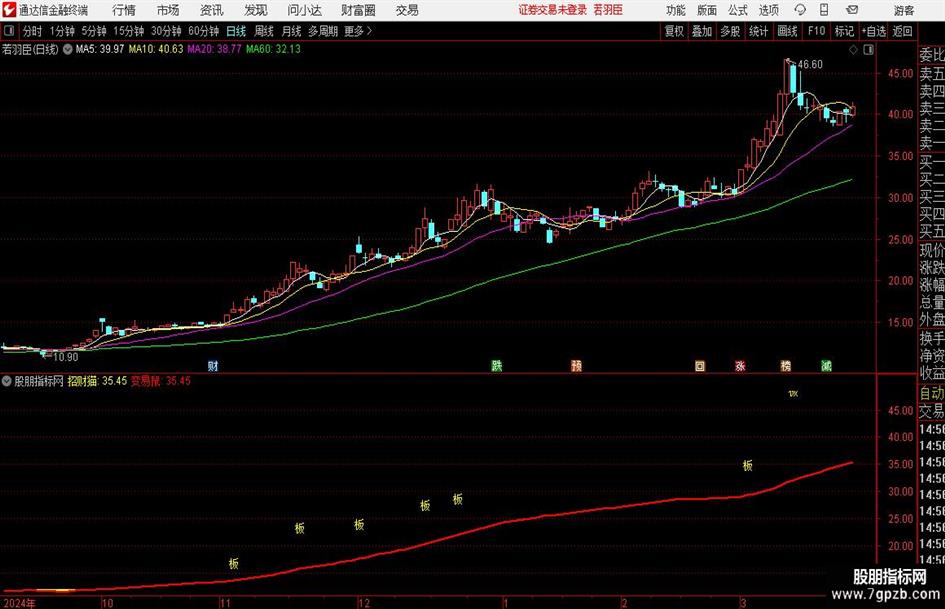
Task: Toggle the chart side panel icon near diamond
Action: [x=868, y=50]
